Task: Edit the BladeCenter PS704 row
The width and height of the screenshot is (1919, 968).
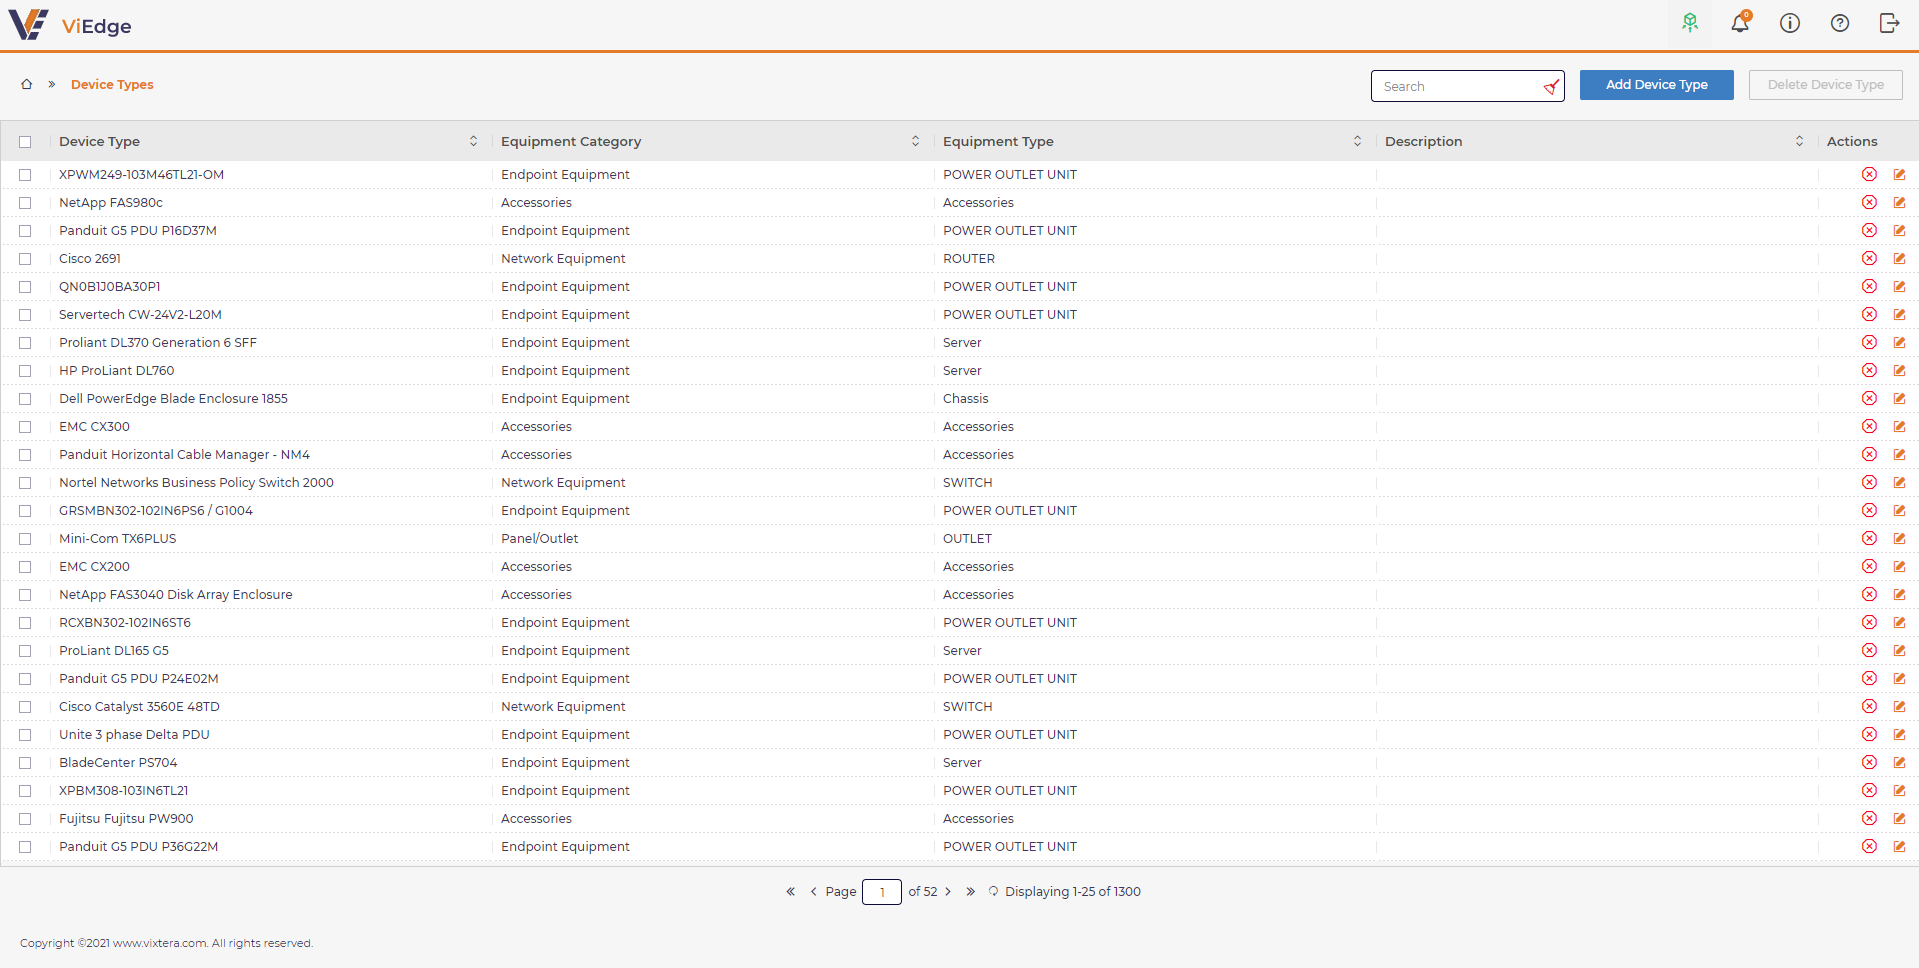Action: [1899, 762]
